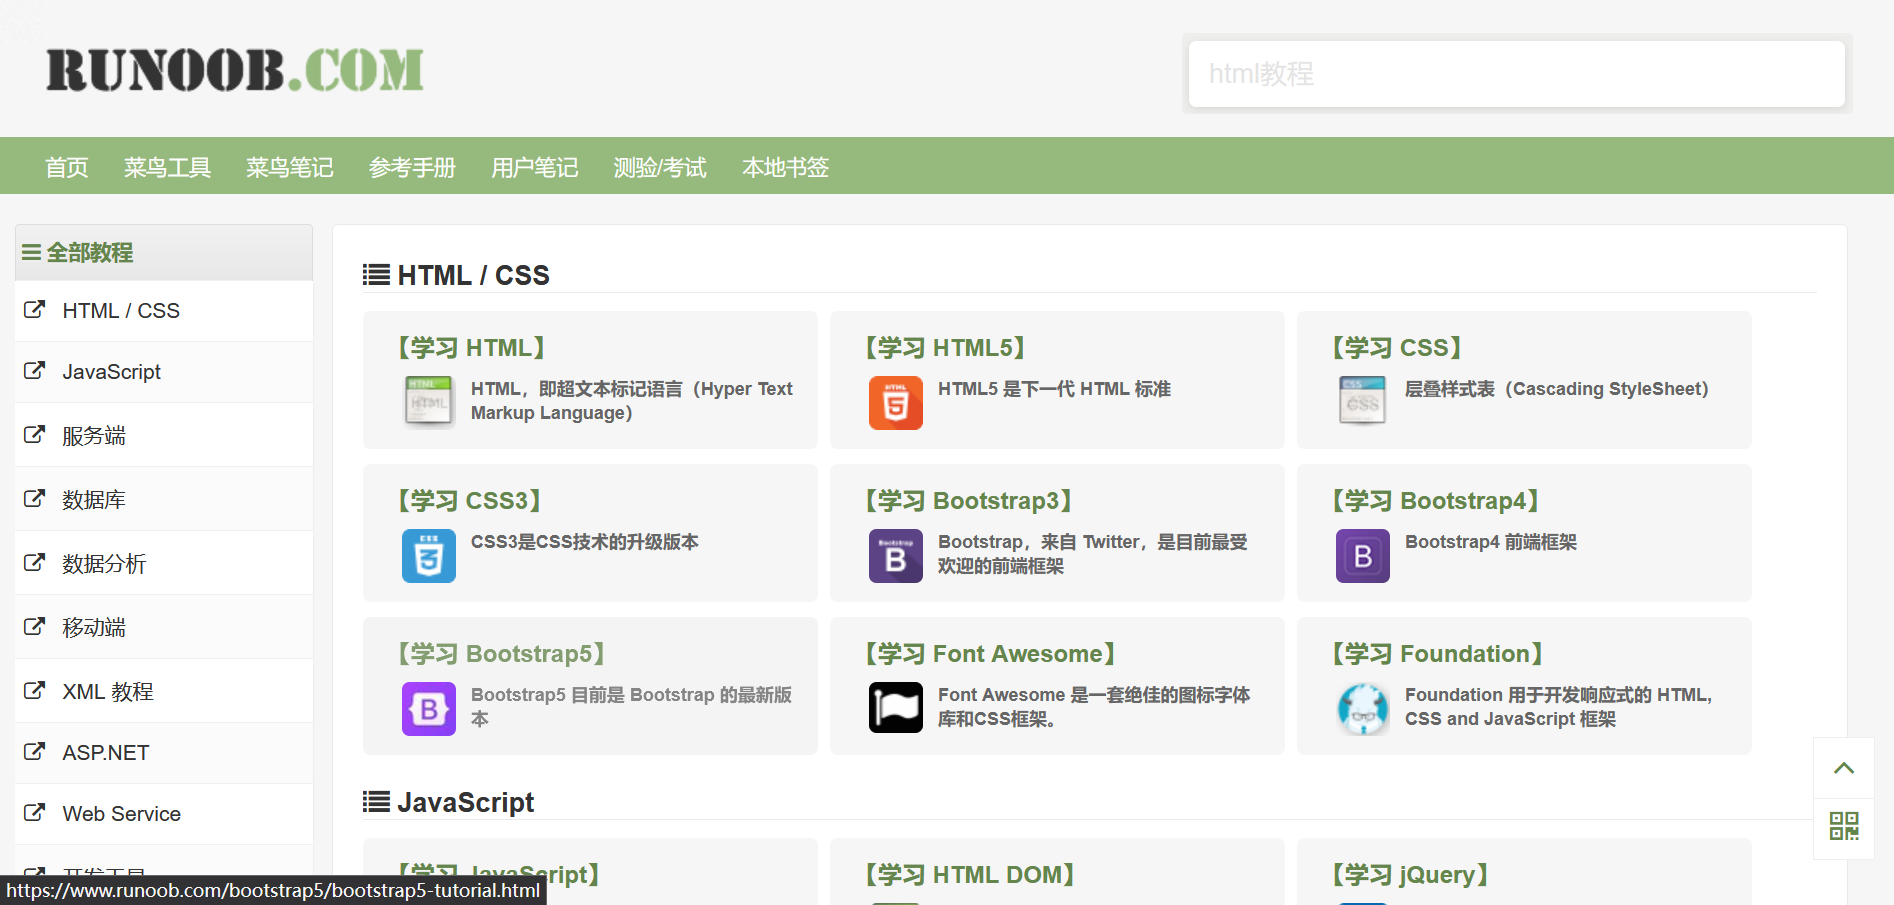Image resolution: width=1894 pixels, height=905 pixels.
Task: Open 【学习 CSS3】 tutorial title
Action: (469, 501)
